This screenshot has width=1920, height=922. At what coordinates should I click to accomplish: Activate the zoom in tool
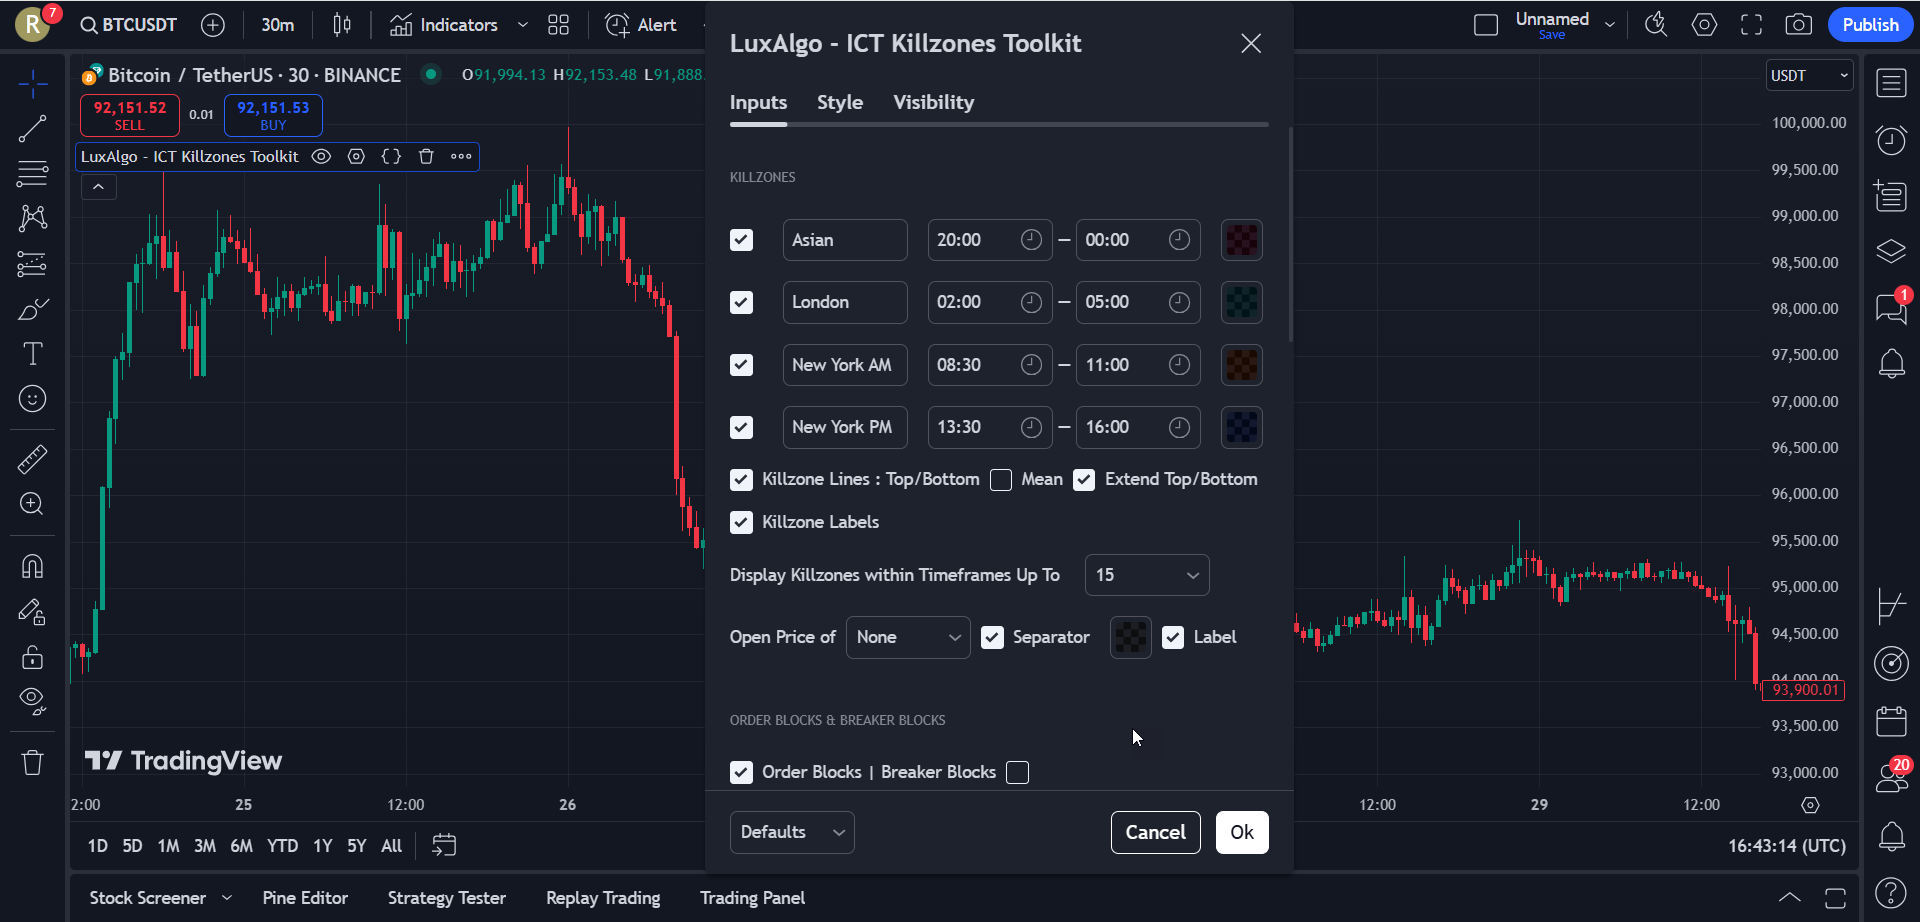coord(33,504)
